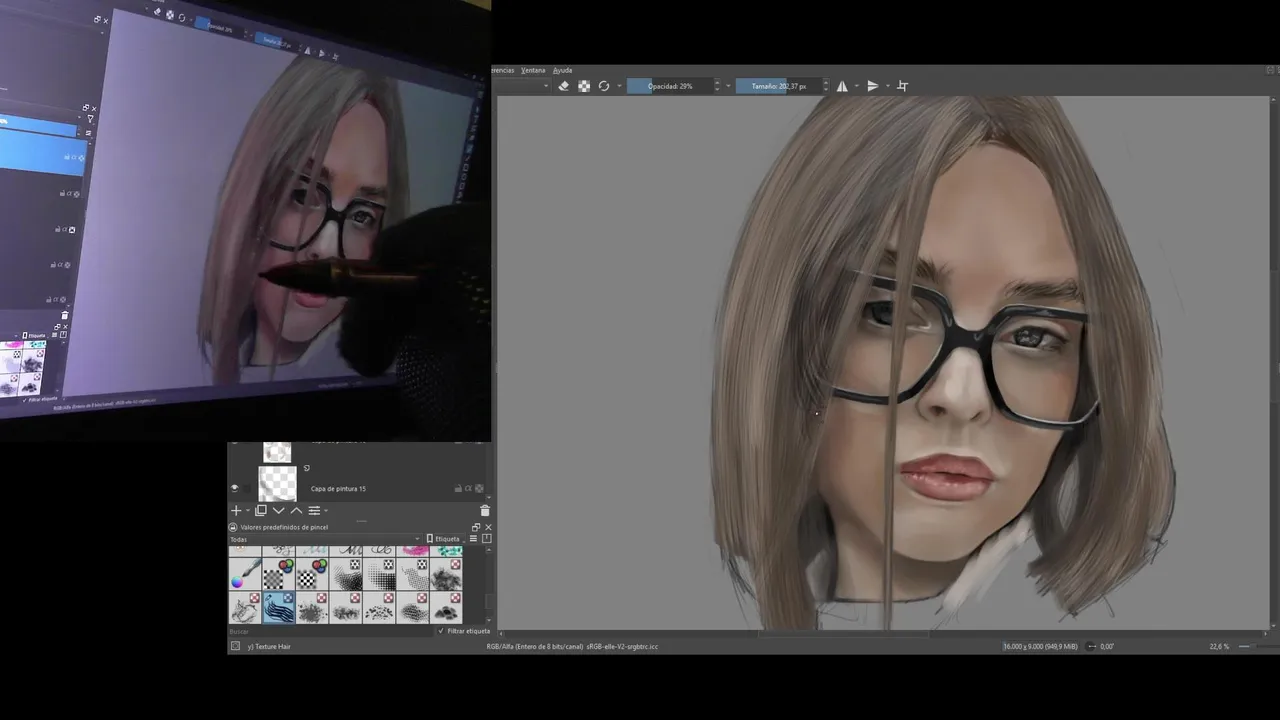
Task: Open the dropdown arrow after reload preset
Action: tap(619, 86)
